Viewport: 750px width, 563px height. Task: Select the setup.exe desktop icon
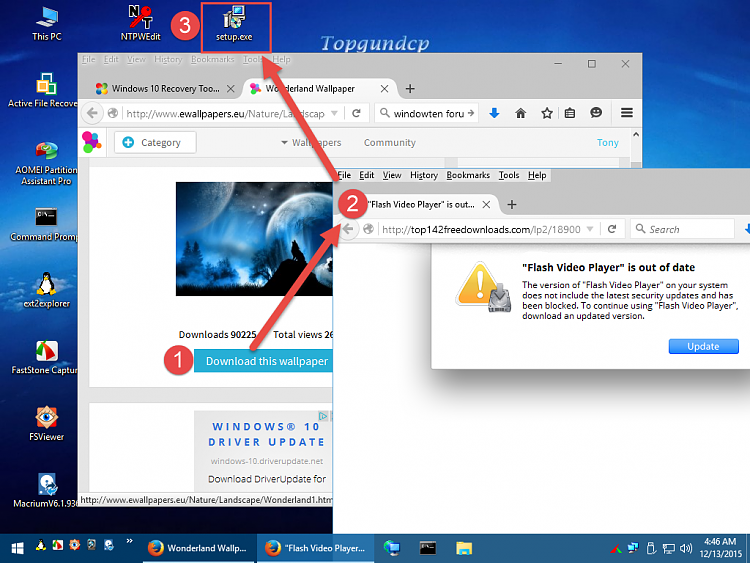pyautogui.click(x=234, y=24)
